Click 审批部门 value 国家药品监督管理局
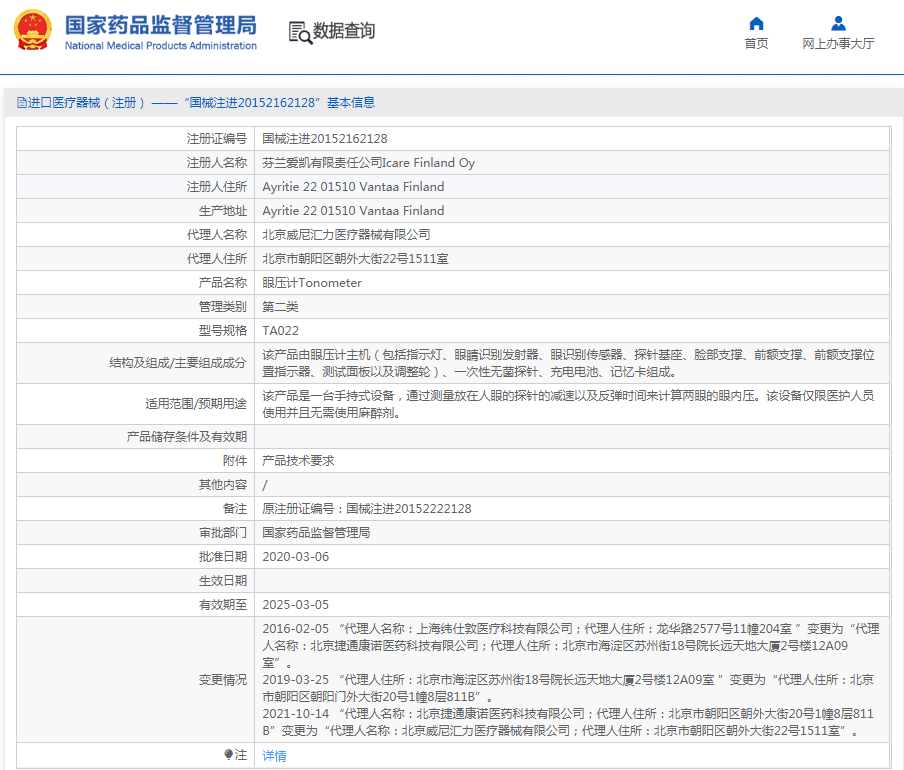904x770 pixels. point(316,533)
